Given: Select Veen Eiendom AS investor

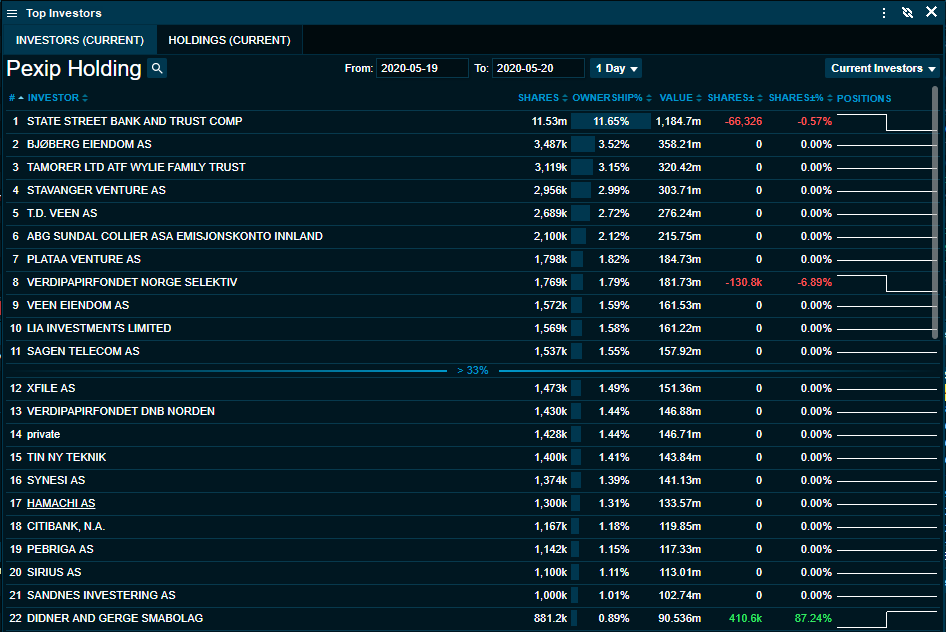Looking at the screenshot, I should tap(78, 305).
